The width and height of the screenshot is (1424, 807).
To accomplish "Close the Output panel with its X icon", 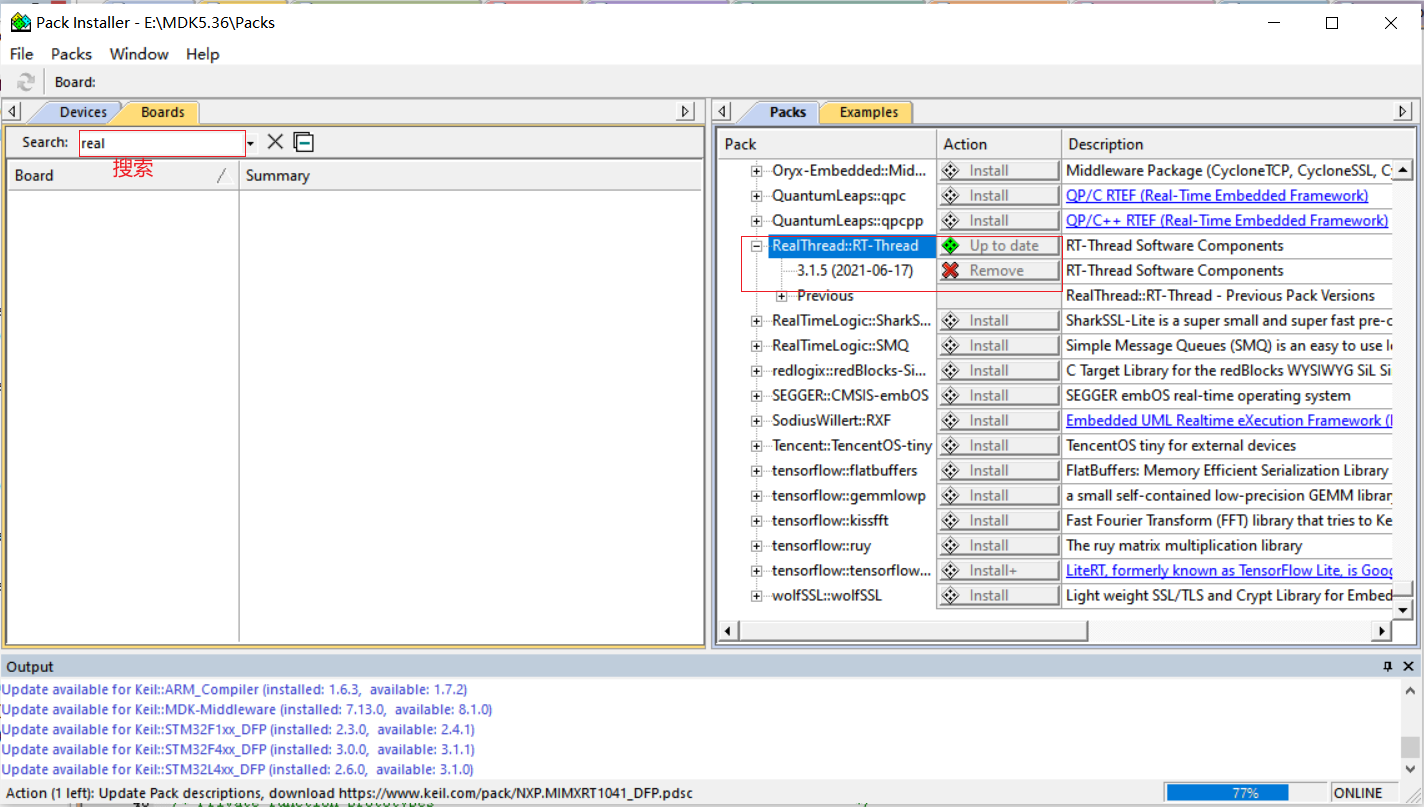I will point(1409,666).
